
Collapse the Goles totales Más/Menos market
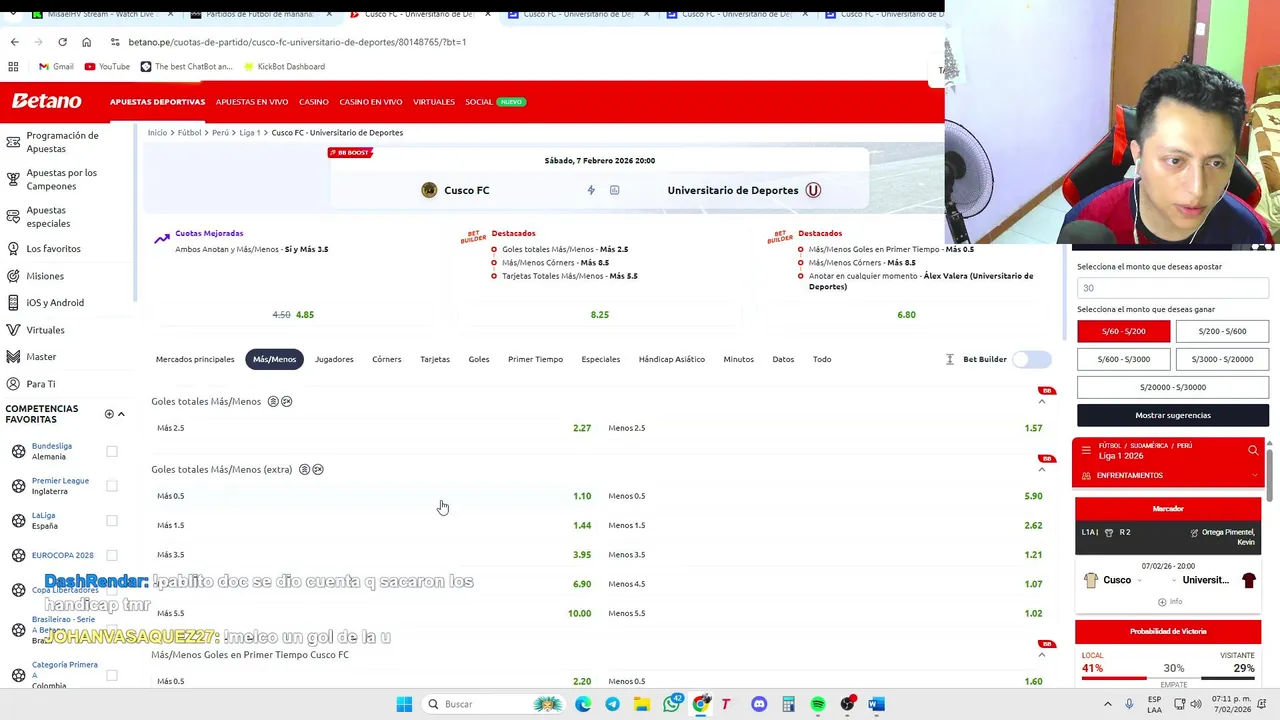click(1042, 402)
